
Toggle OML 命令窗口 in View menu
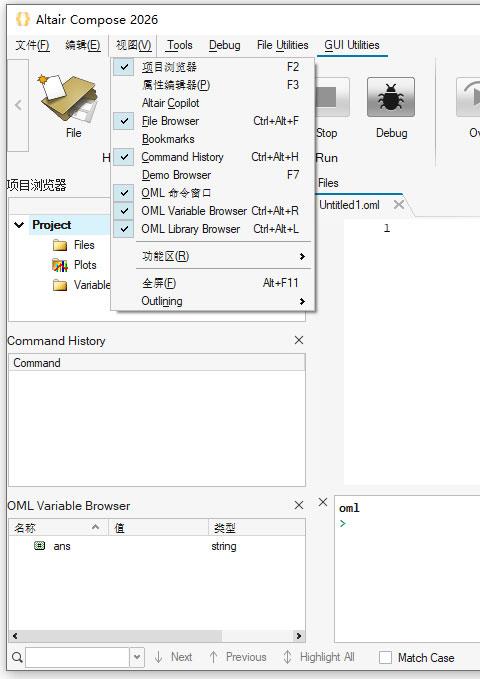click(x=212, y=193)
